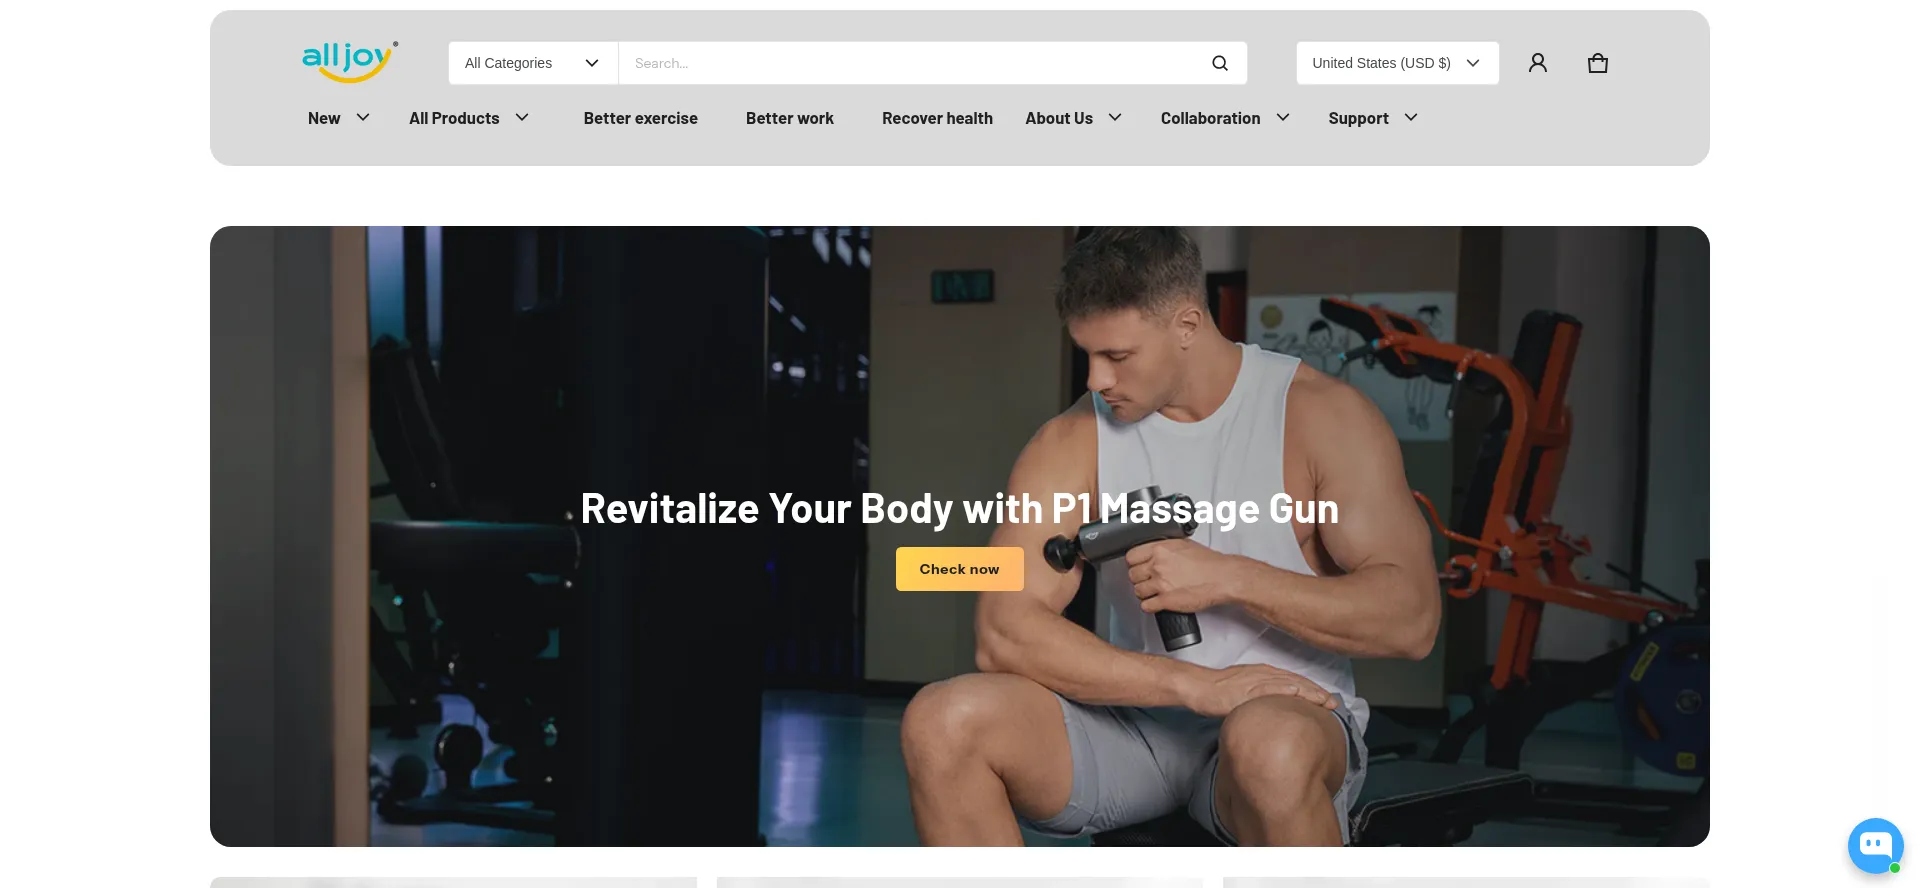Open the live chat bubble widget
This screenshot has height=888, width=1920.
pos(1874,846)
